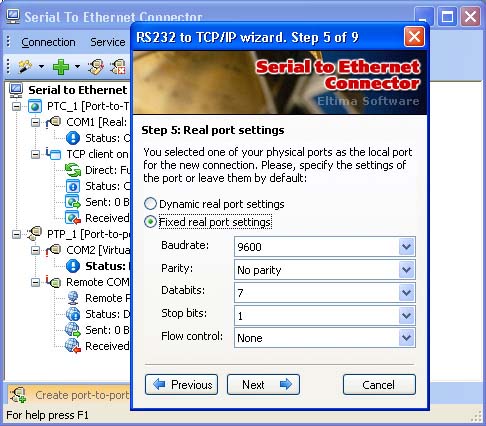
Task: Collapse the PTC_1 tree node
Action: [16, 107]
